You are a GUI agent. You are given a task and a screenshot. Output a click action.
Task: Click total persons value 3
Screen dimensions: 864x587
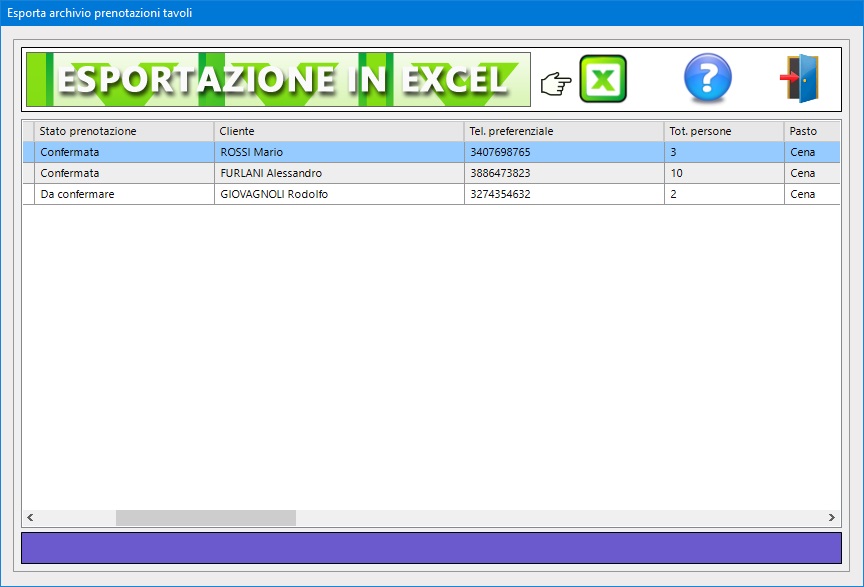pos(724,152)
